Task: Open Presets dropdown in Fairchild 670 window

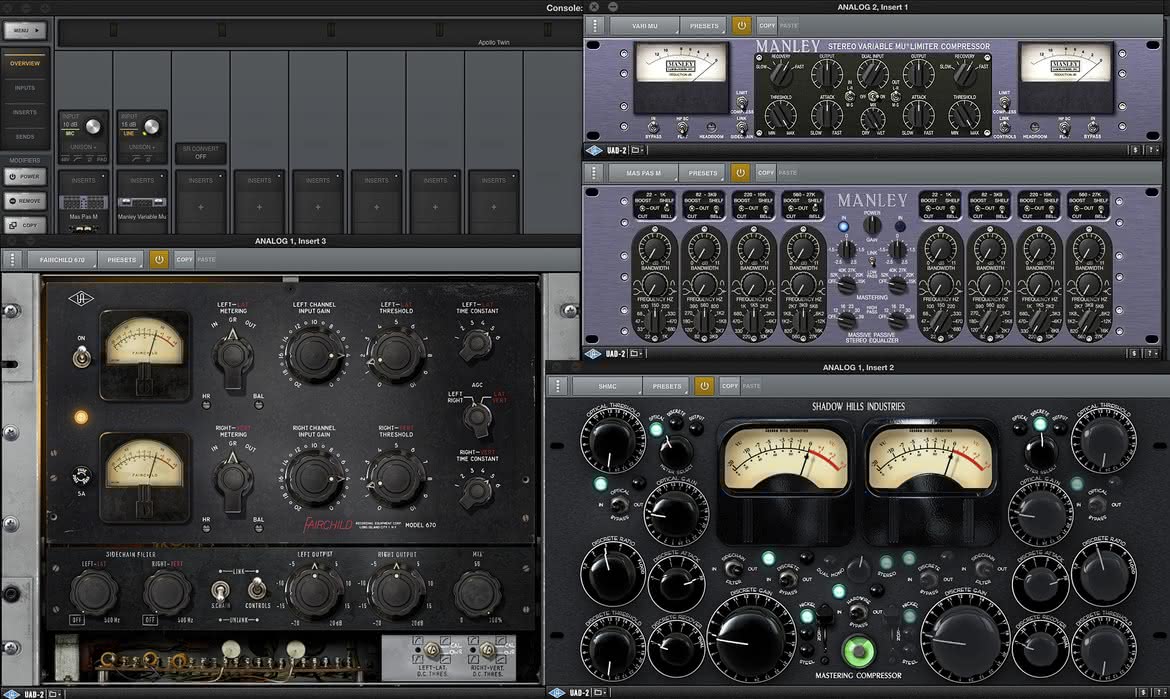Action: [x=122, y=260]
